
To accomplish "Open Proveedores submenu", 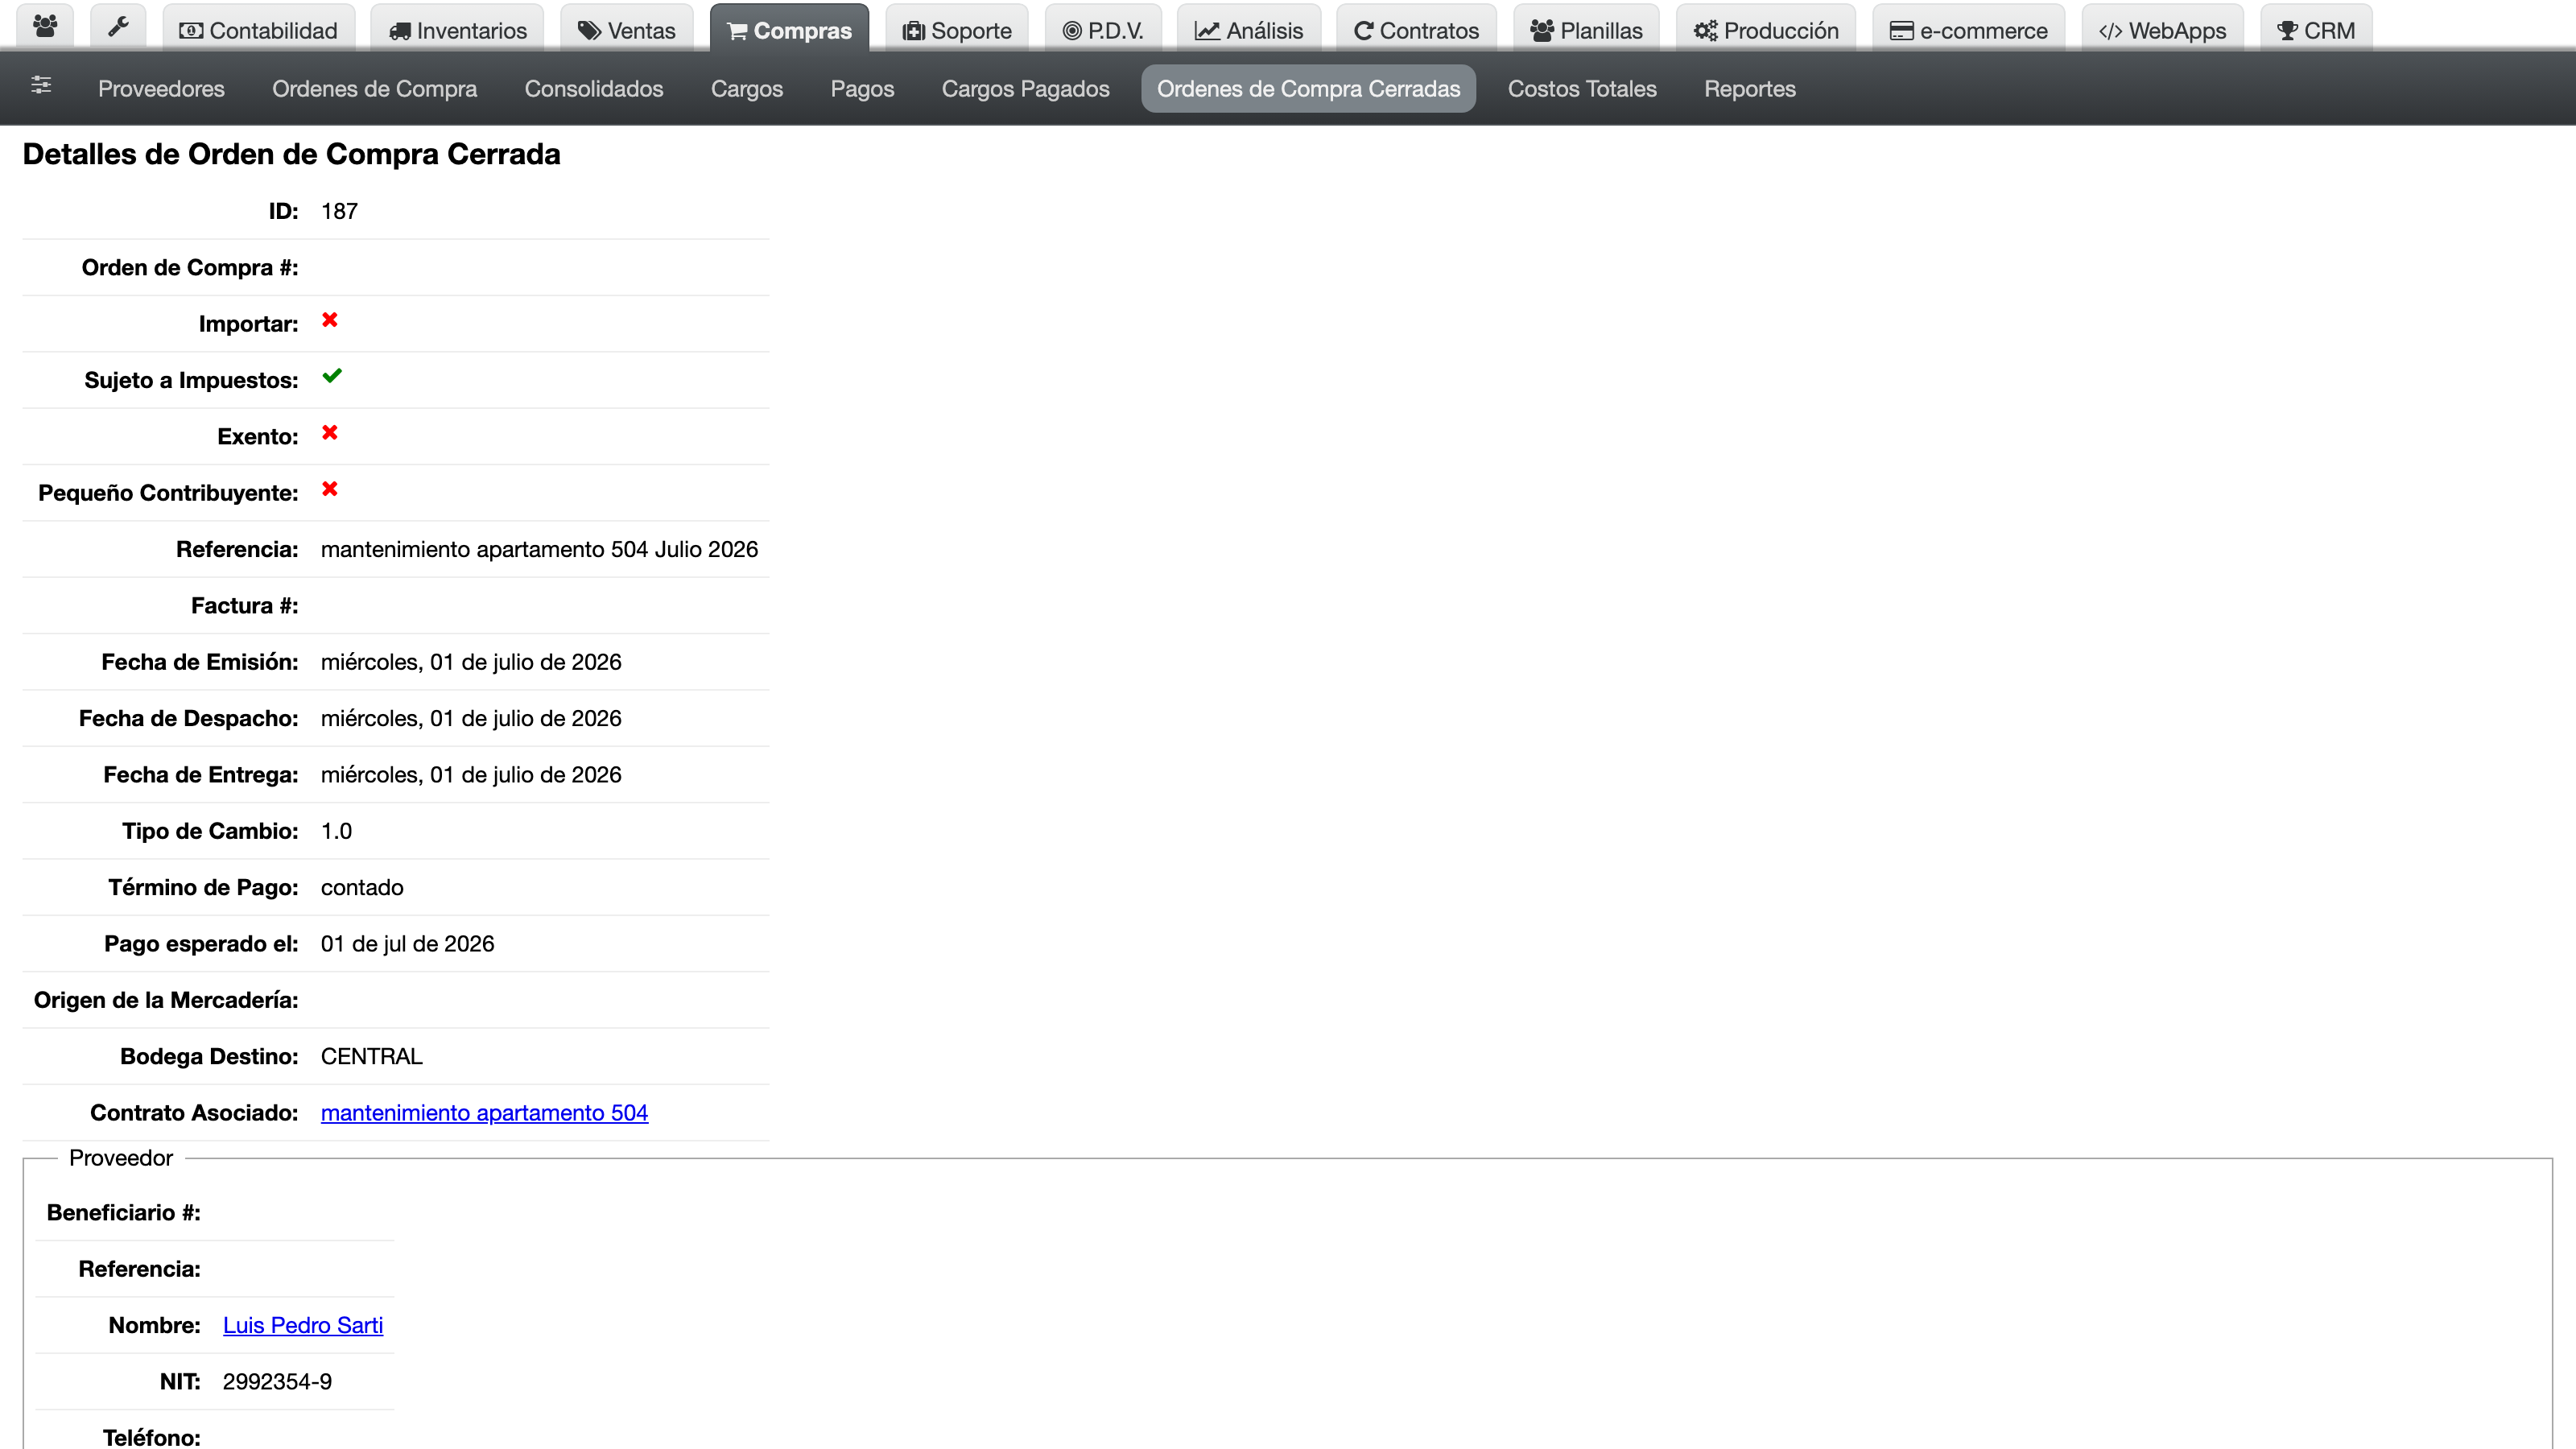I will coord(161,89).
